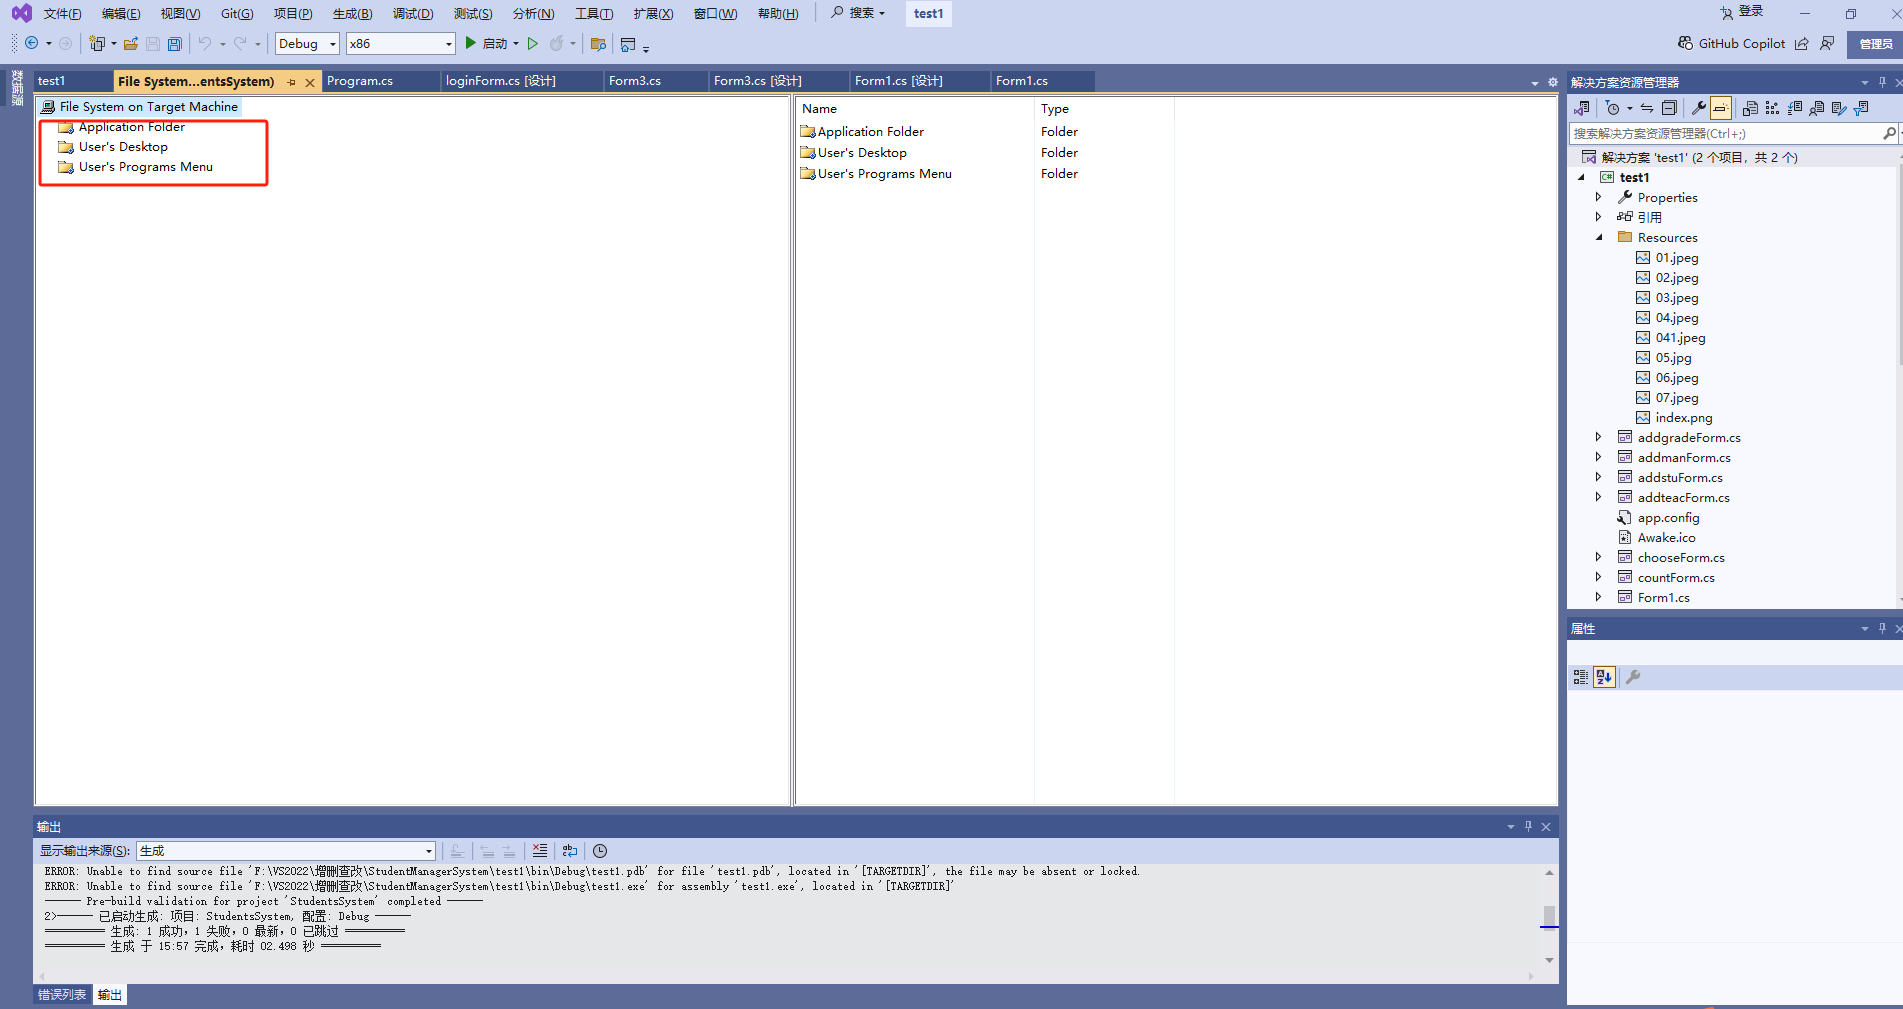
Task: Toggle word wrap in output panel
Action: [570, 851]
